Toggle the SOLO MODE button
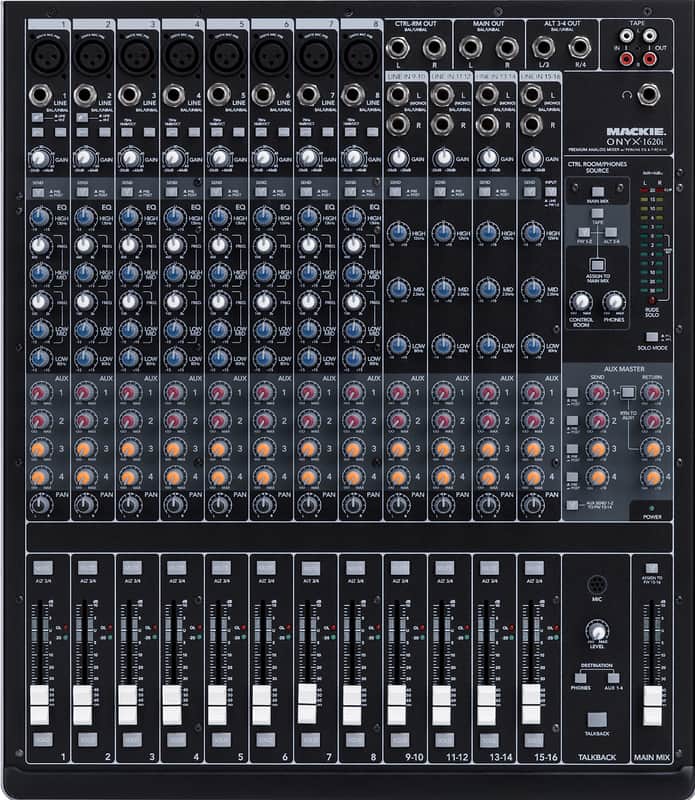The height and width of the screenshot is (800, 695). (652, 337)
